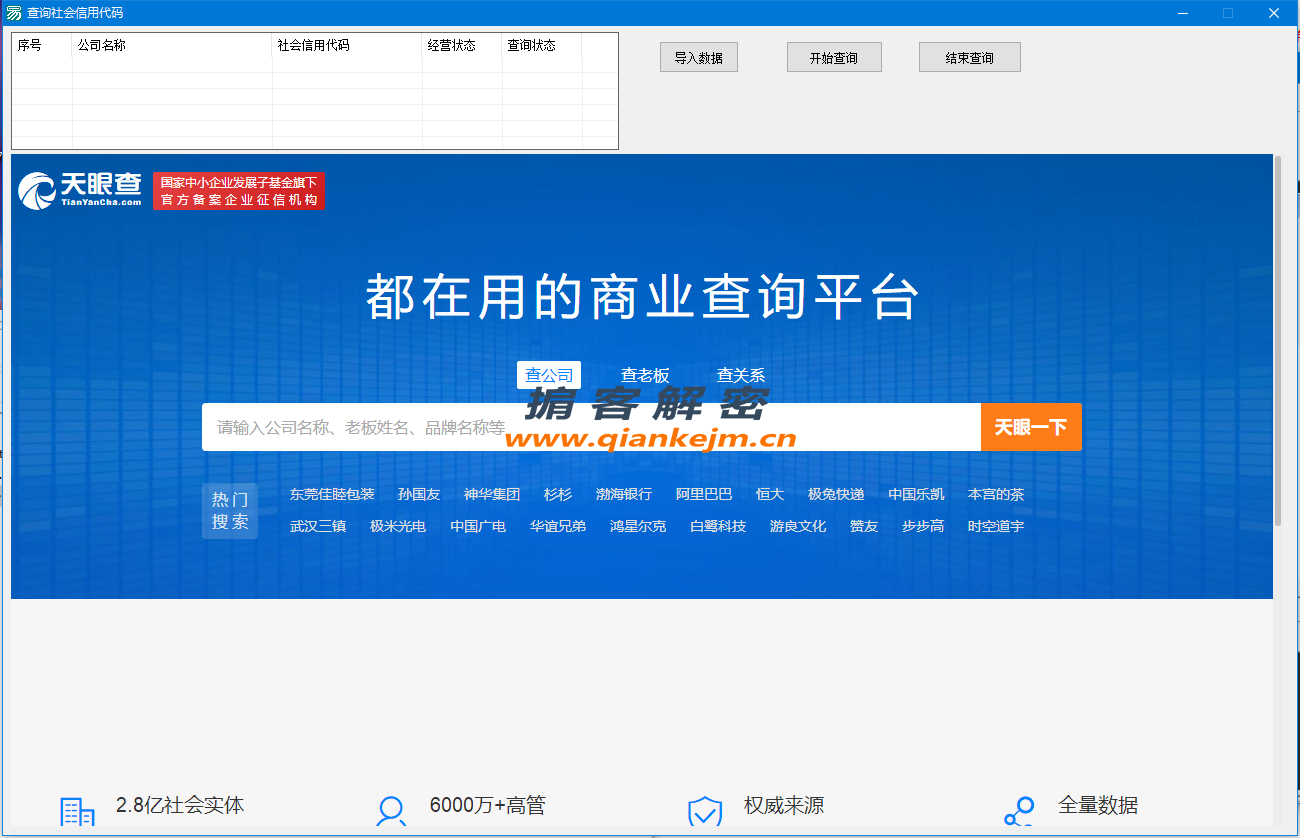Open hot search 中国广电
The image size is (1300, 838).
click(478, 526)
